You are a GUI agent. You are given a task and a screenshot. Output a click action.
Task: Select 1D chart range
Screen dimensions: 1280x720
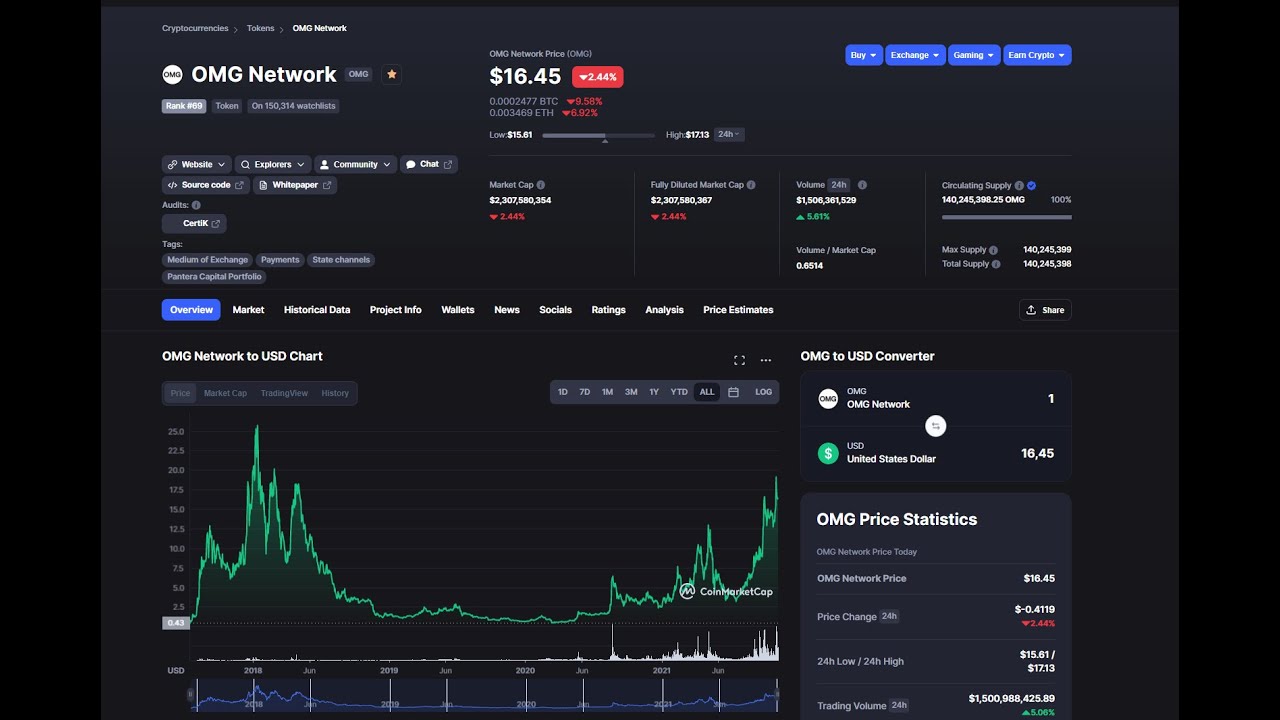point(562,392)
